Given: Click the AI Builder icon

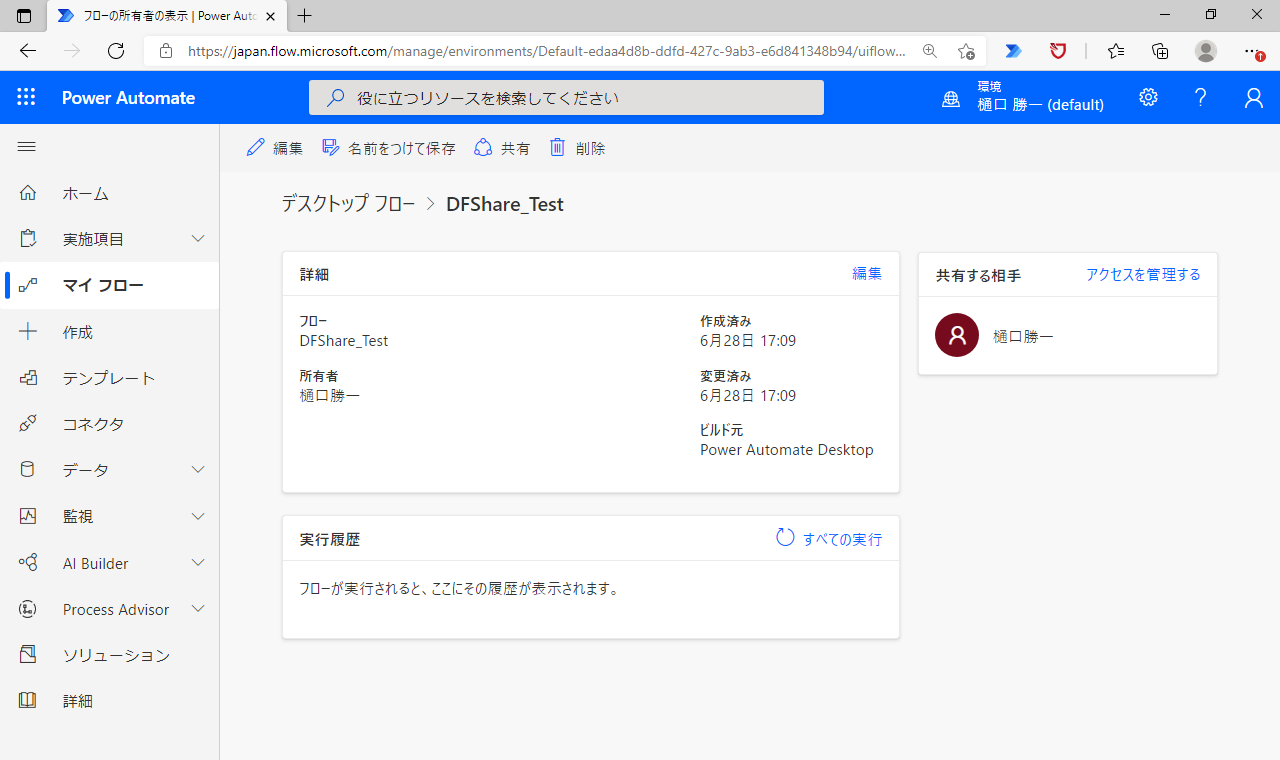Looking at the screenshot, I should click(x=28, y=563).
